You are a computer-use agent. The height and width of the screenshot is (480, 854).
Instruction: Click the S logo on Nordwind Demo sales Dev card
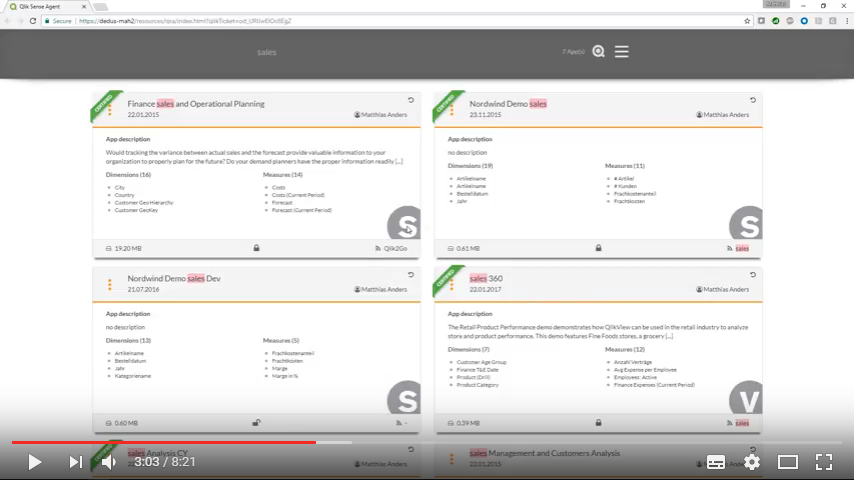pyautogui.click(x=404, y=397)
